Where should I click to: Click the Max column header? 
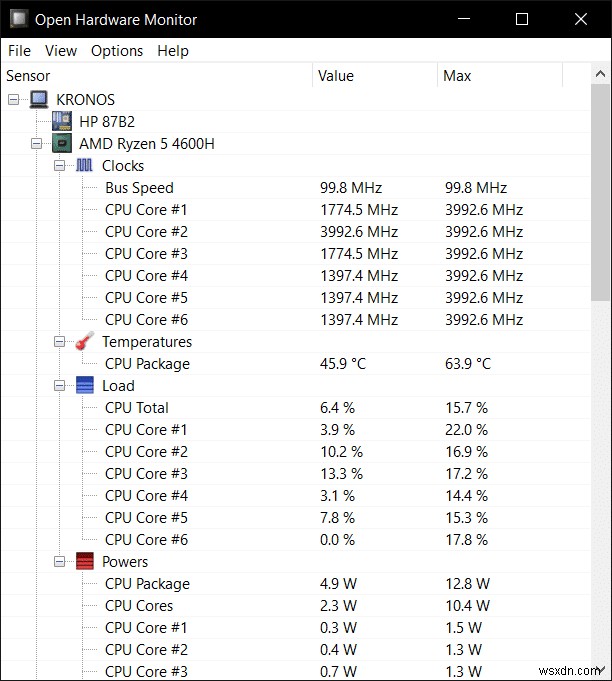457,76
